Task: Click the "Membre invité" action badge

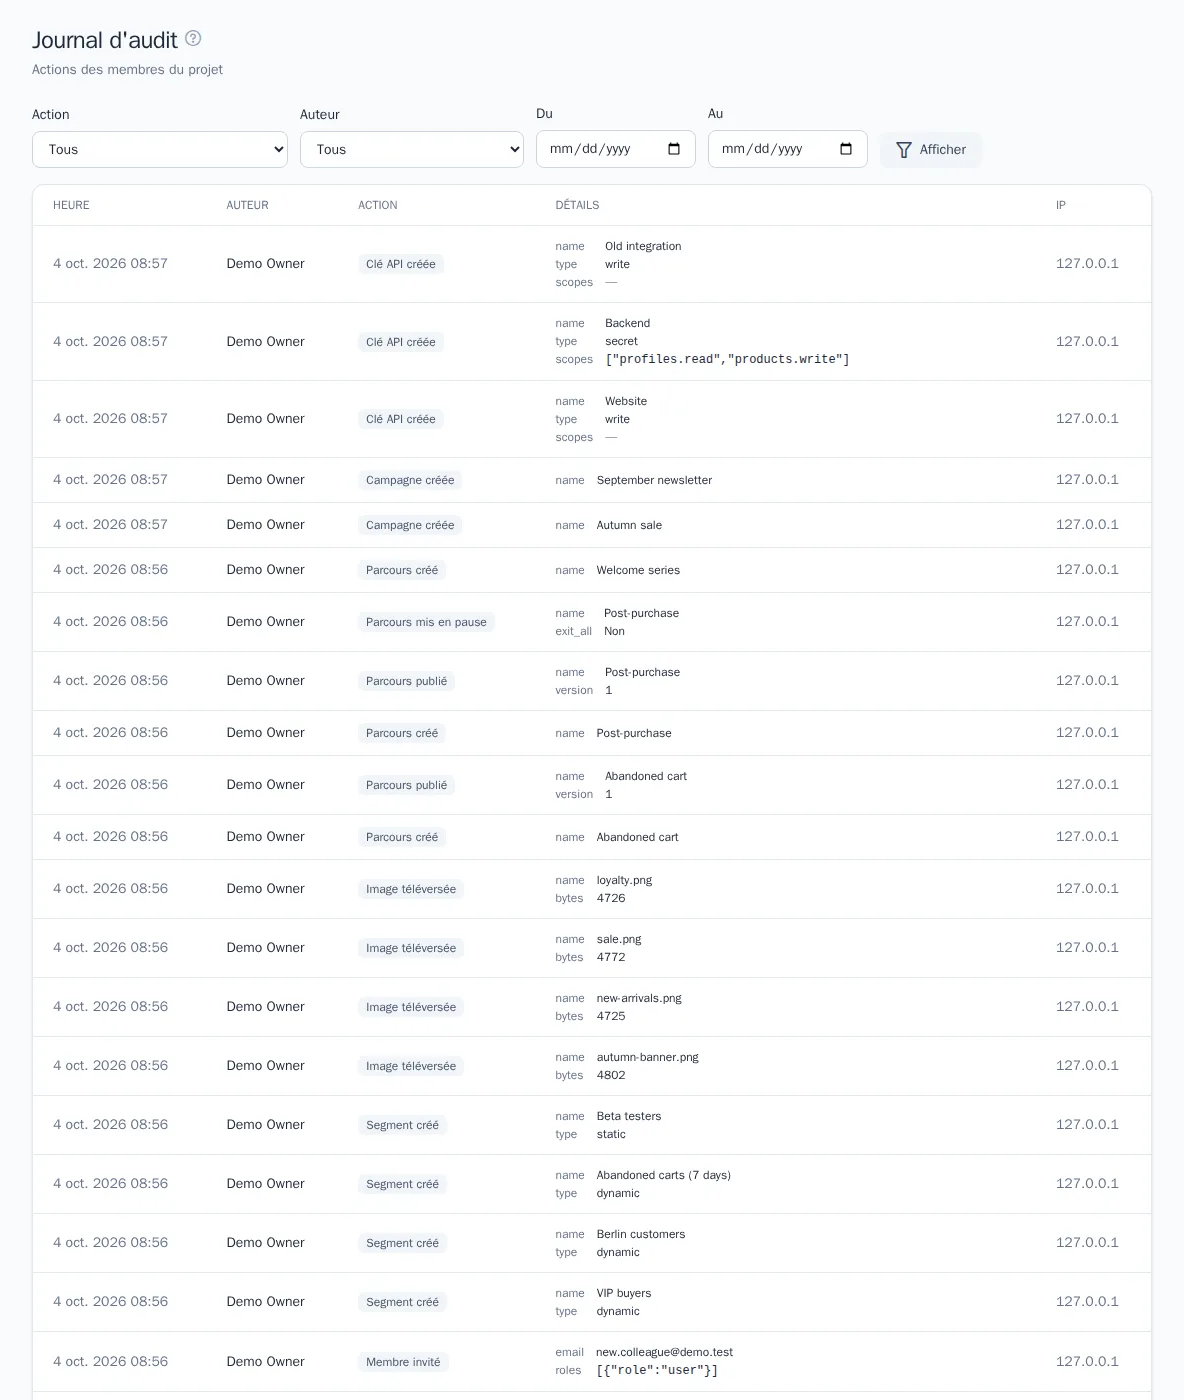Action: click(x=403, y=1362)
